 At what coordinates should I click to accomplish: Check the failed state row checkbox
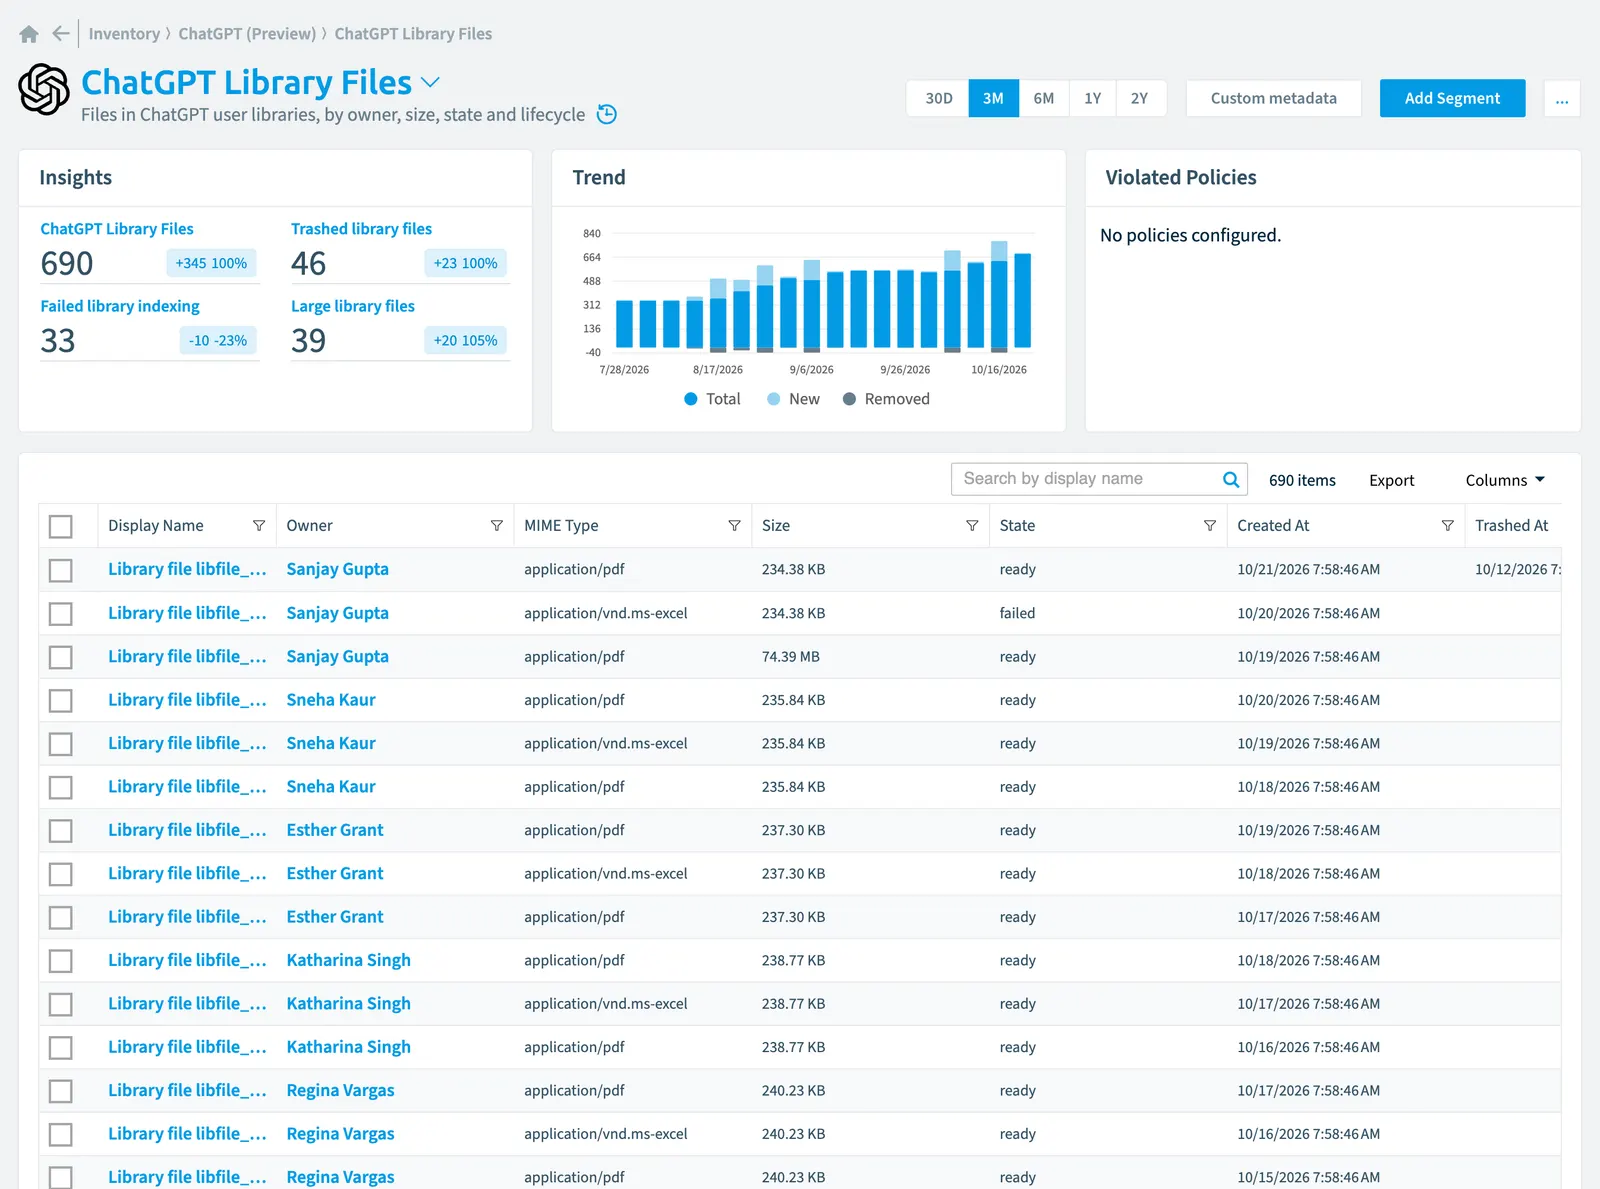point(61,613)
